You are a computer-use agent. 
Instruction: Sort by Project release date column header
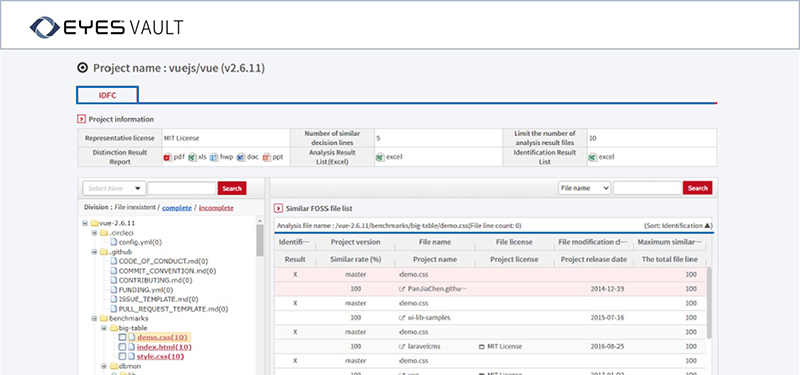coord(593,259)
